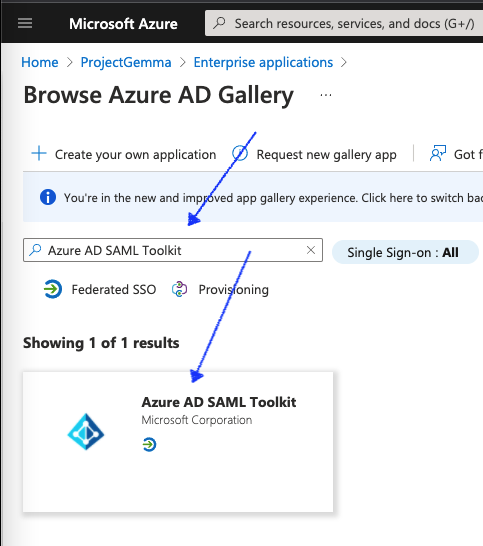Click the Azure AD SAML Toolkit logo
This screenshot has width=483, height=546.
(x=86, y=432)
